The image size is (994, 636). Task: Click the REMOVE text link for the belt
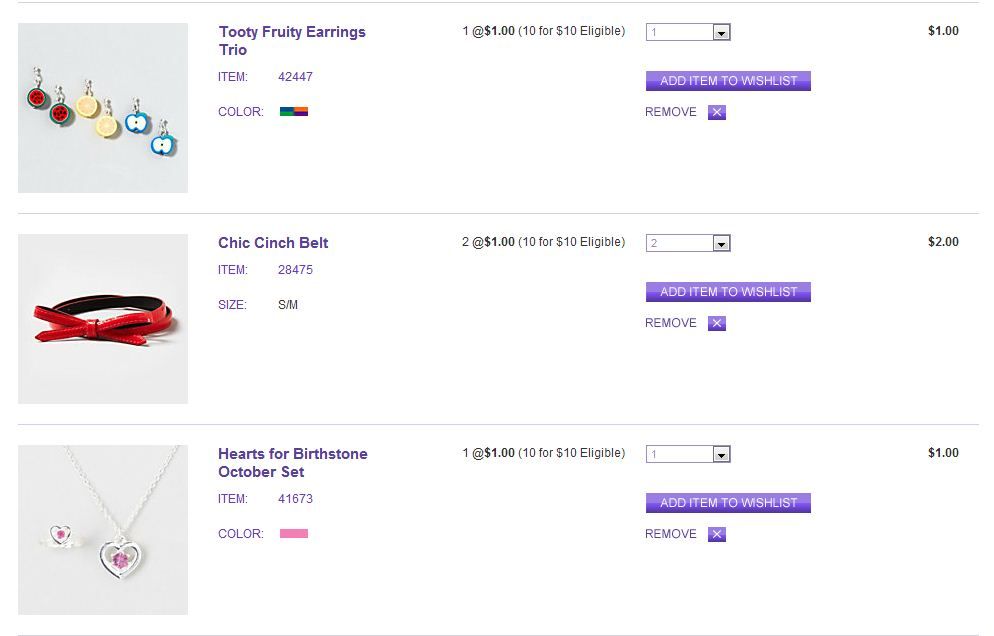(671, 323)
